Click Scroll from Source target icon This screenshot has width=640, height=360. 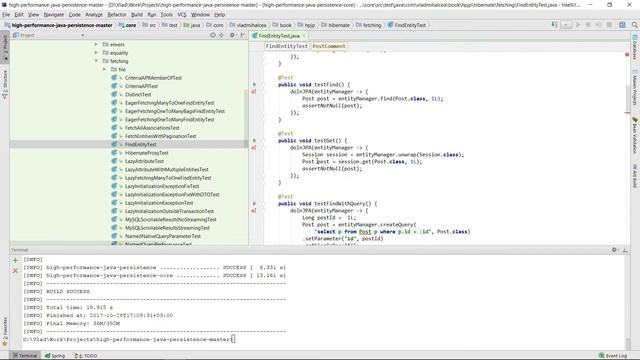pos(213,35)
